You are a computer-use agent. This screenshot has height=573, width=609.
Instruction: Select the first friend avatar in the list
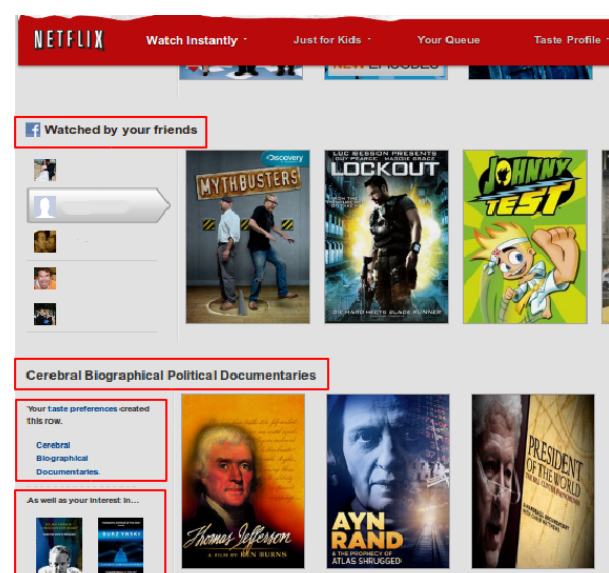[x=44, y=169]
